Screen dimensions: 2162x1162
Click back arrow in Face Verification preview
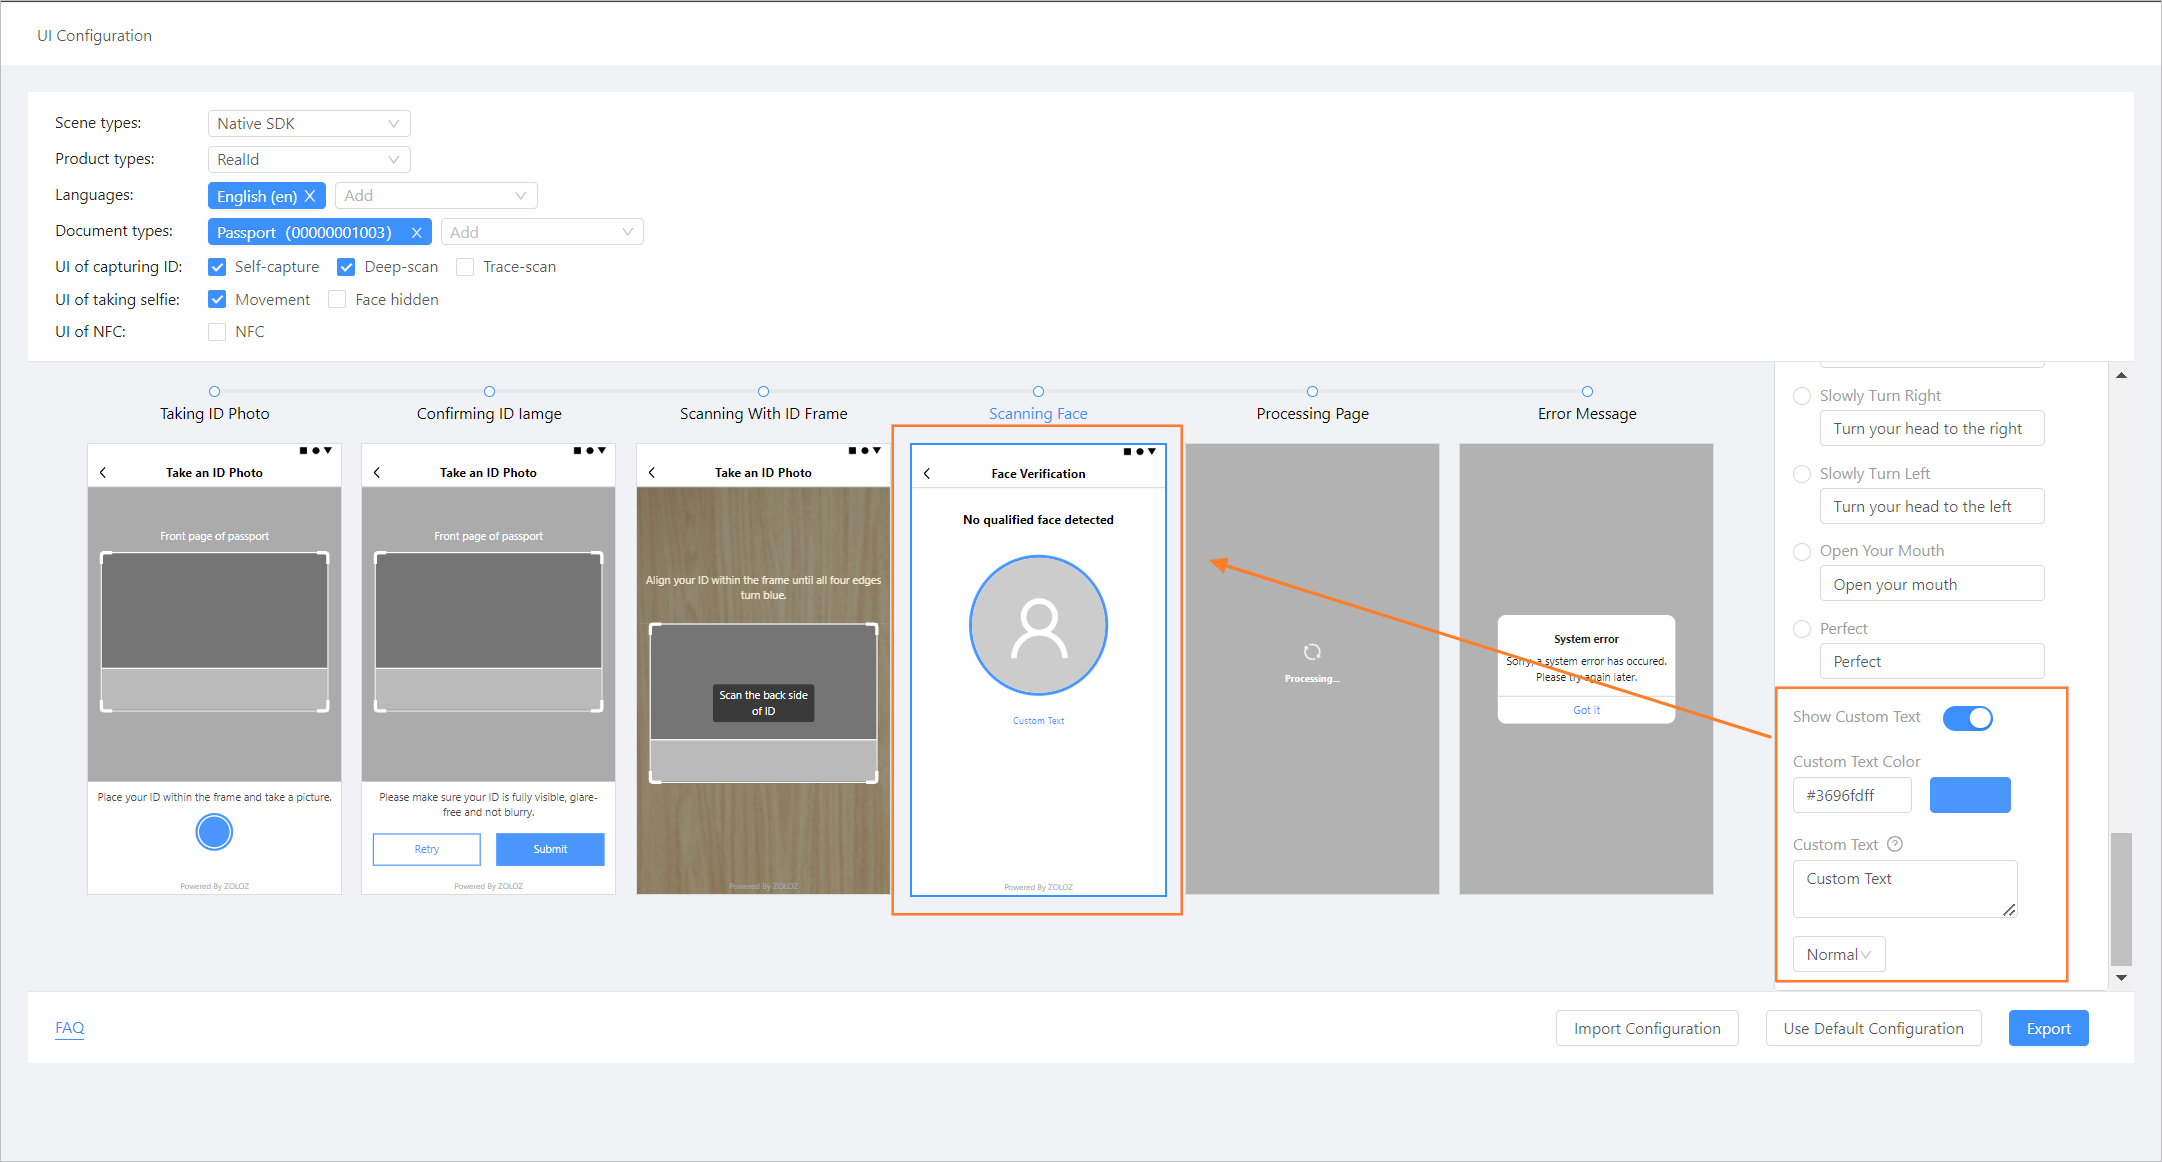927,474
